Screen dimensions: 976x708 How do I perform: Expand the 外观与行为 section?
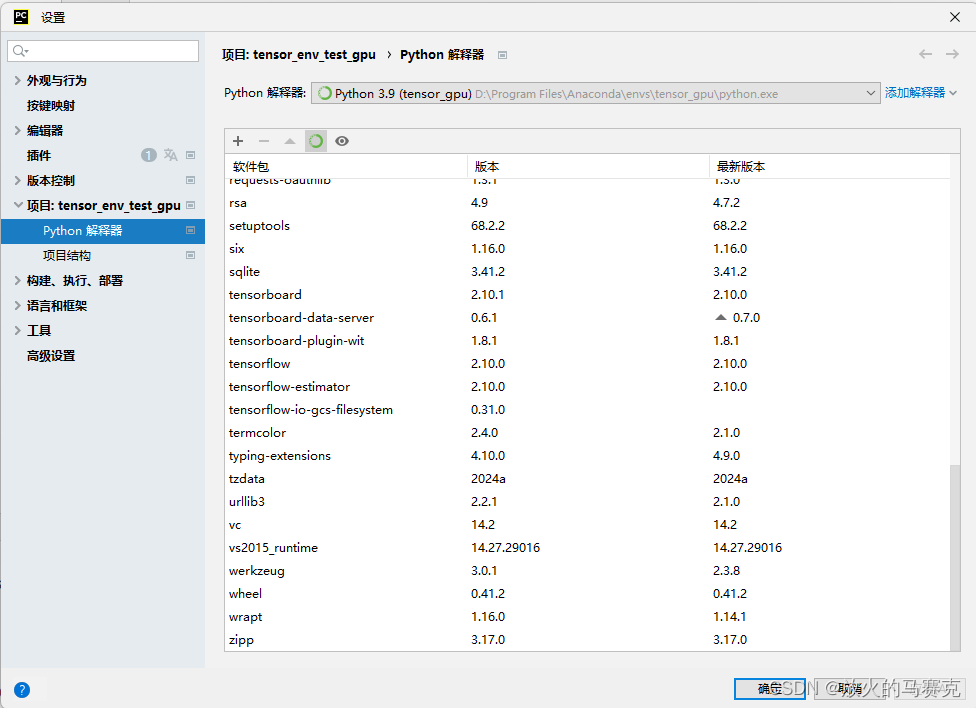(17, 80)
